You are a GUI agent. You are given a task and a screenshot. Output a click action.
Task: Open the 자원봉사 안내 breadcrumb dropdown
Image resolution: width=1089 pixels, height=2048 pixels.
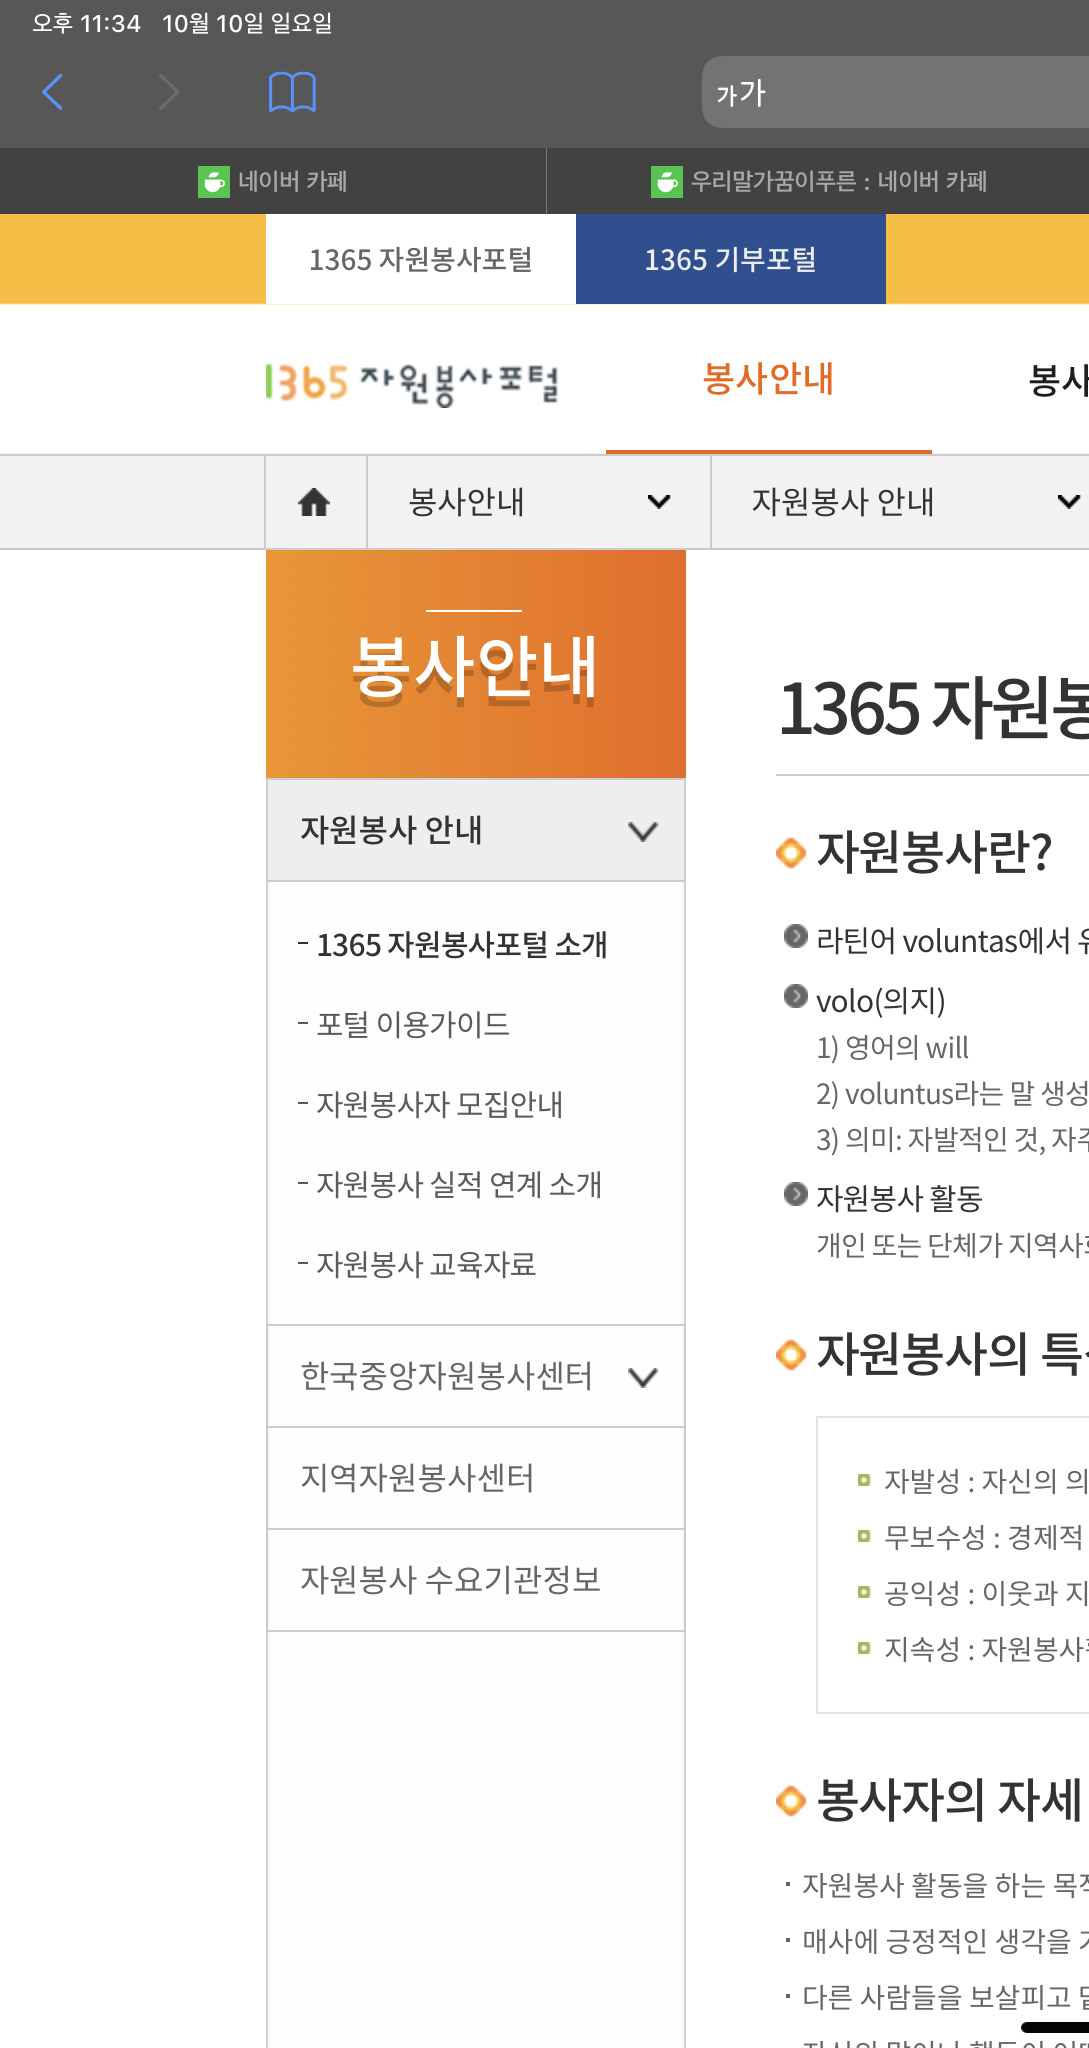[x=900, y=502]
